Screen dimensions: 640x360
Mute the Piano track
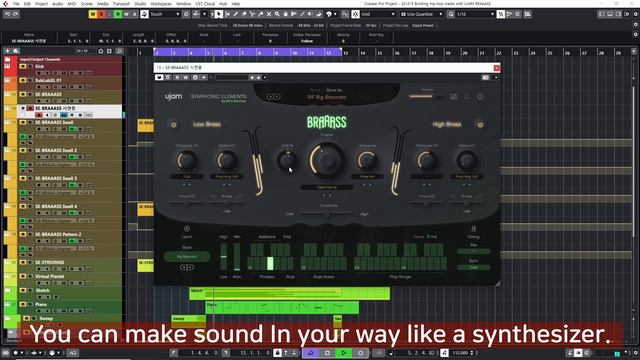pos(23,304)
